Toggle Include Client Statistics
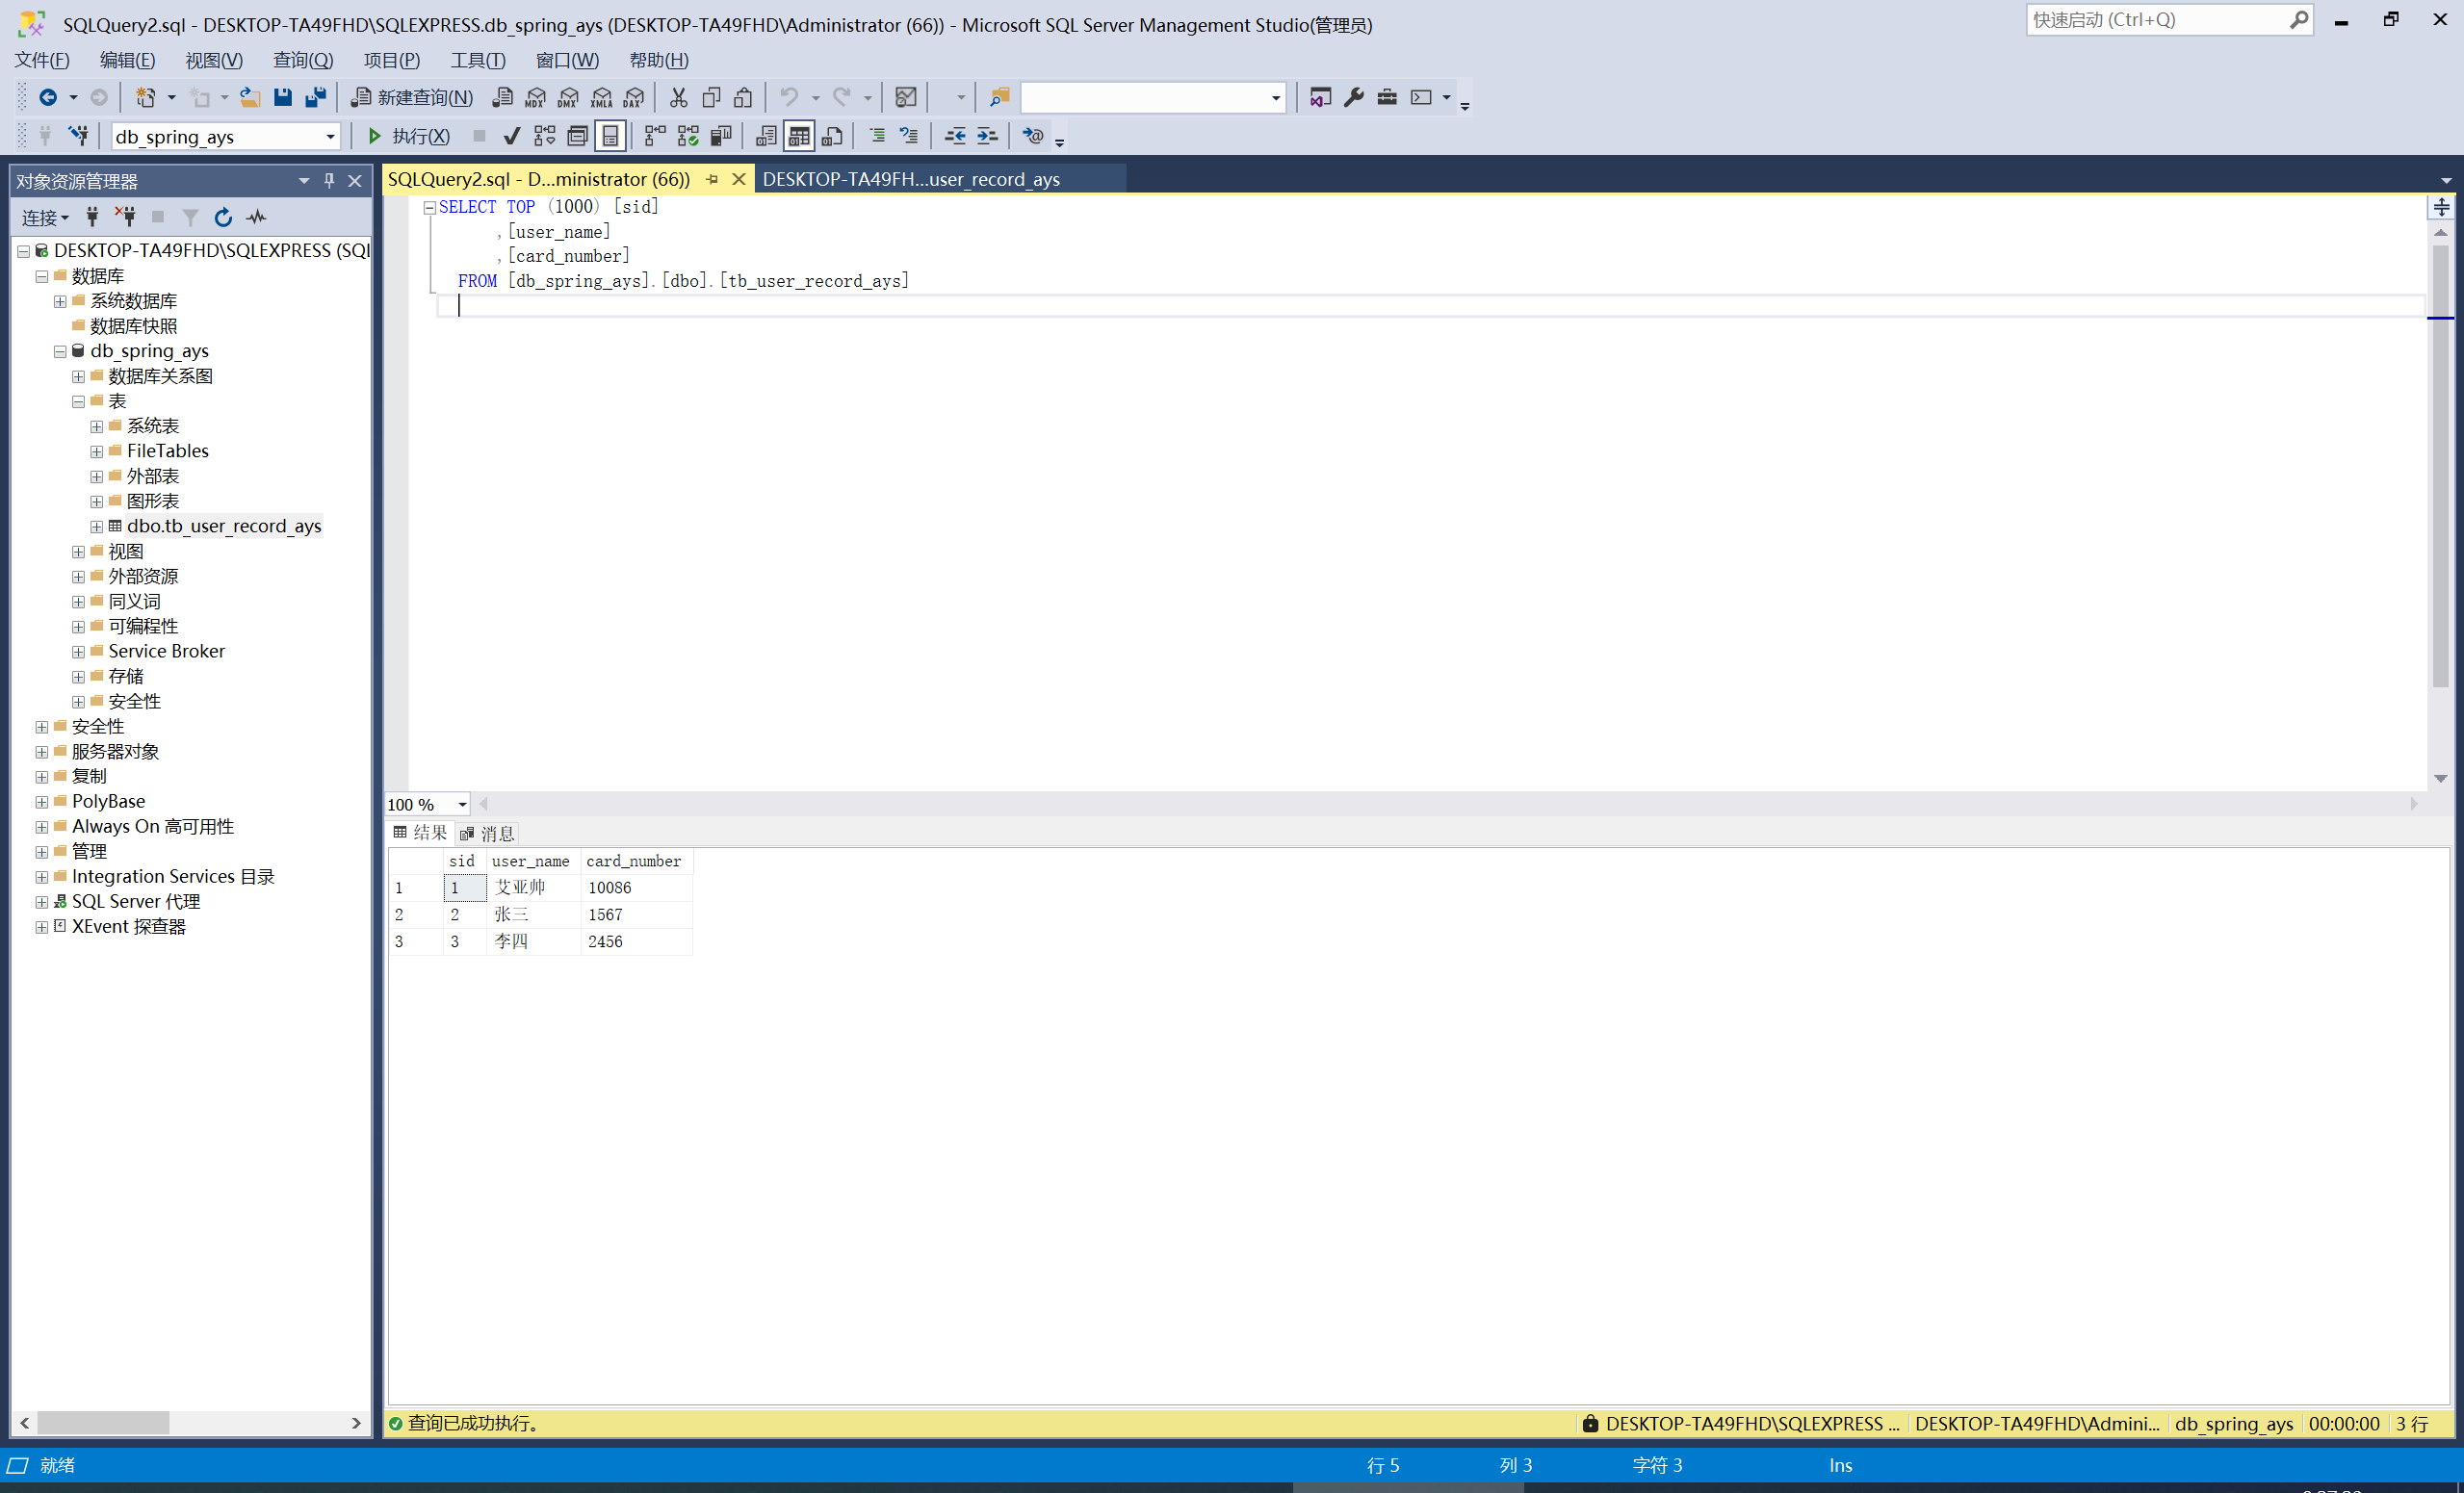This screenshot has height=1493, width=2464. click(x=721, y=136)
